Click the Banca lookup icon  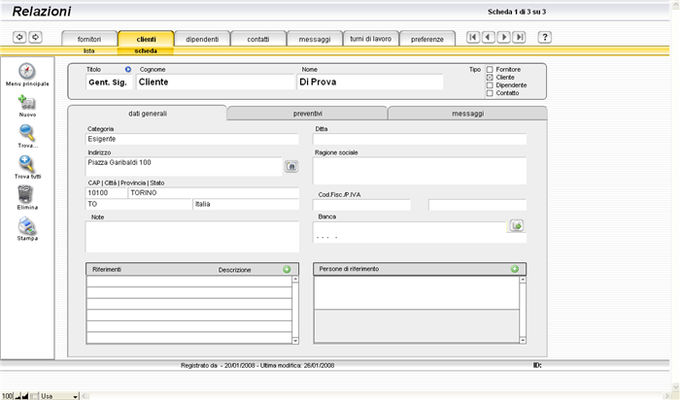click(517, 226)
